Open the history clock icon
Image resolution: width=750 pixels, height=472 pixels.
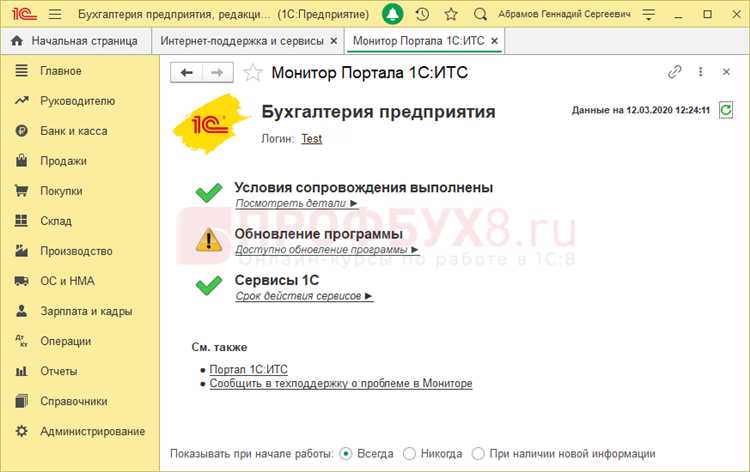click(x=422, y=14)
